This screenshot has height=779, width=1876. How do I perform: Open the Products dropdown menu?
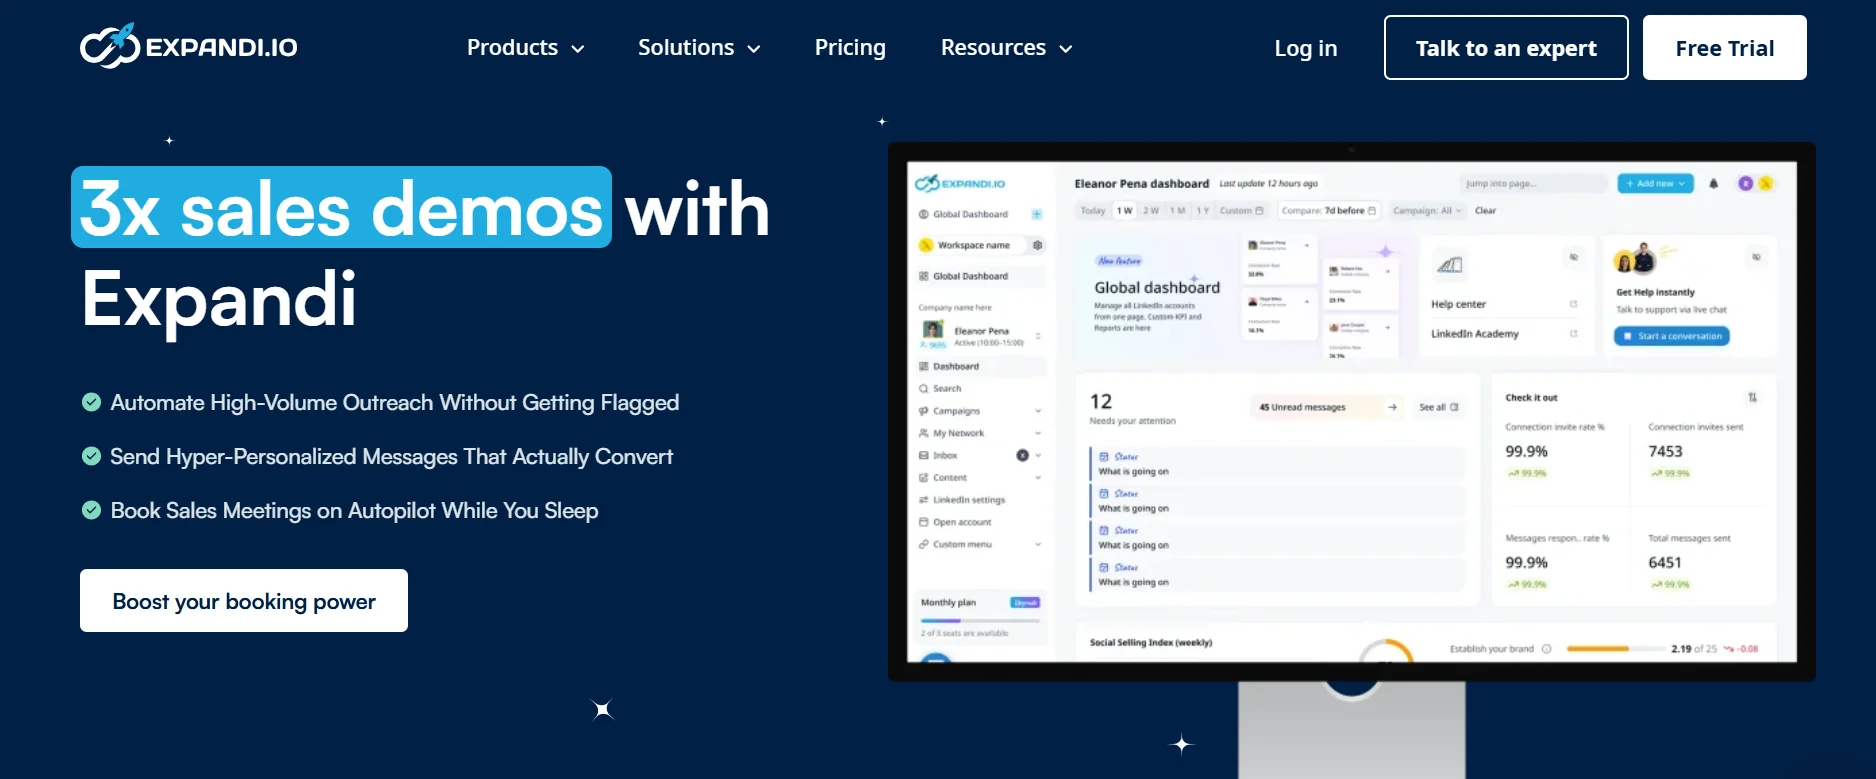pos(525,48)
